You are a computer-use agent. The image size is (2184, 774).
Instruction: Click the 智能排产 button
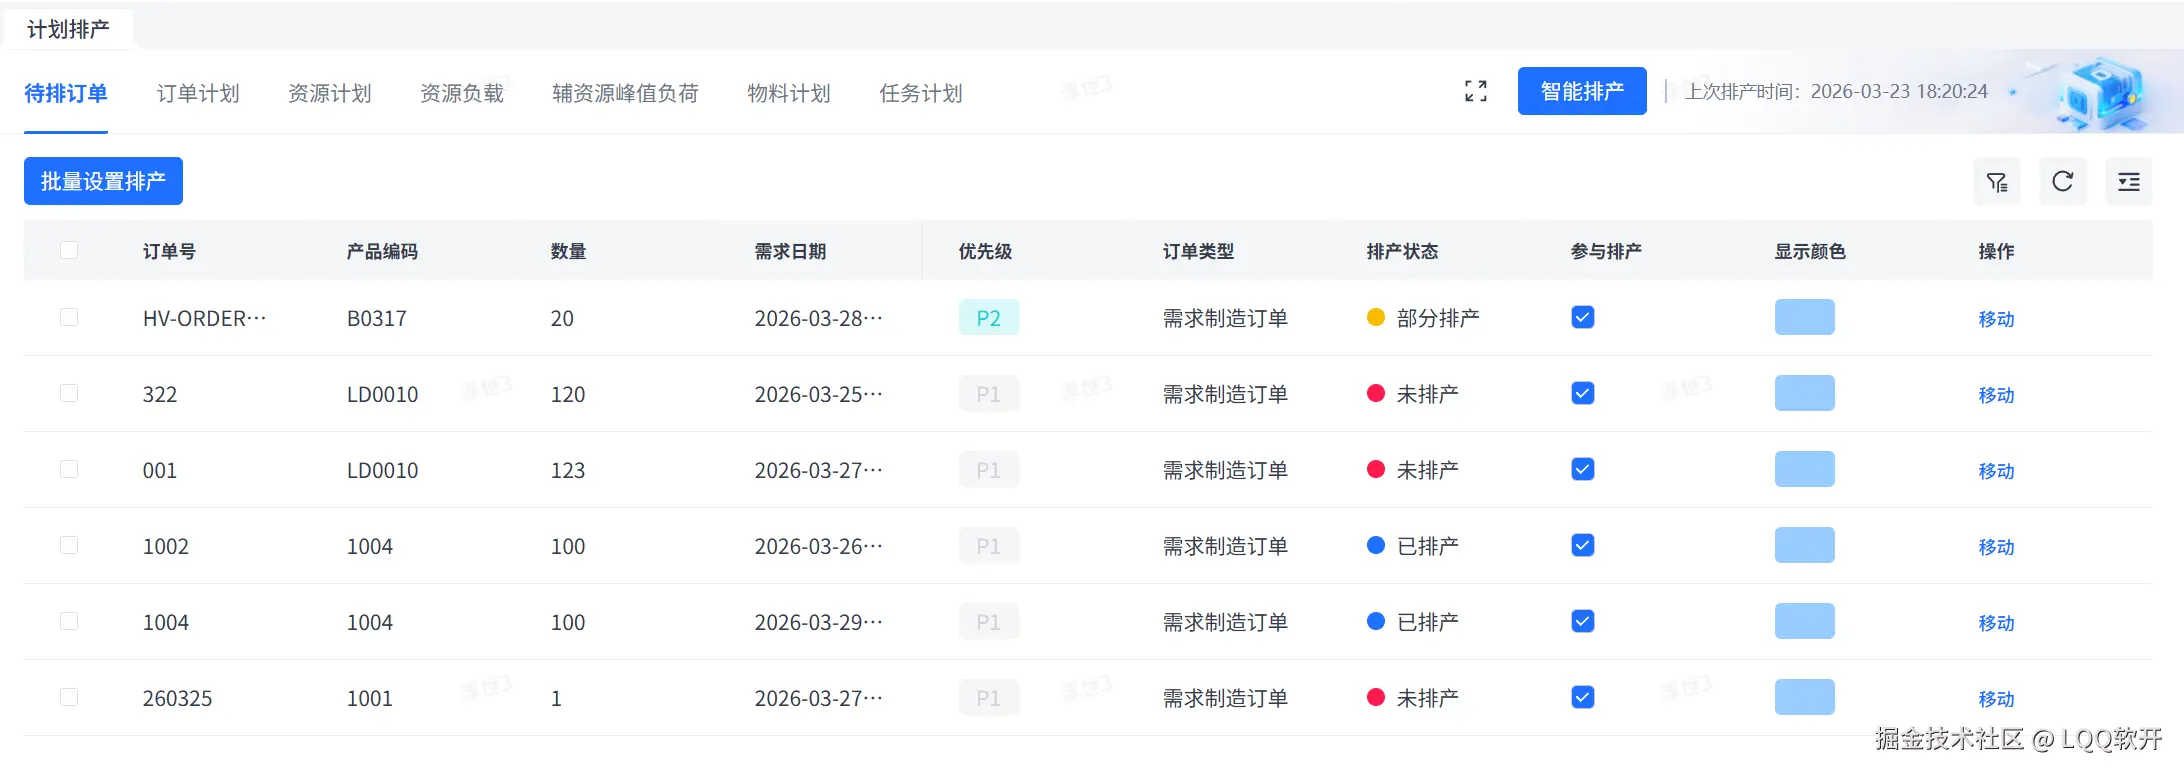(x=1581, y=91)
